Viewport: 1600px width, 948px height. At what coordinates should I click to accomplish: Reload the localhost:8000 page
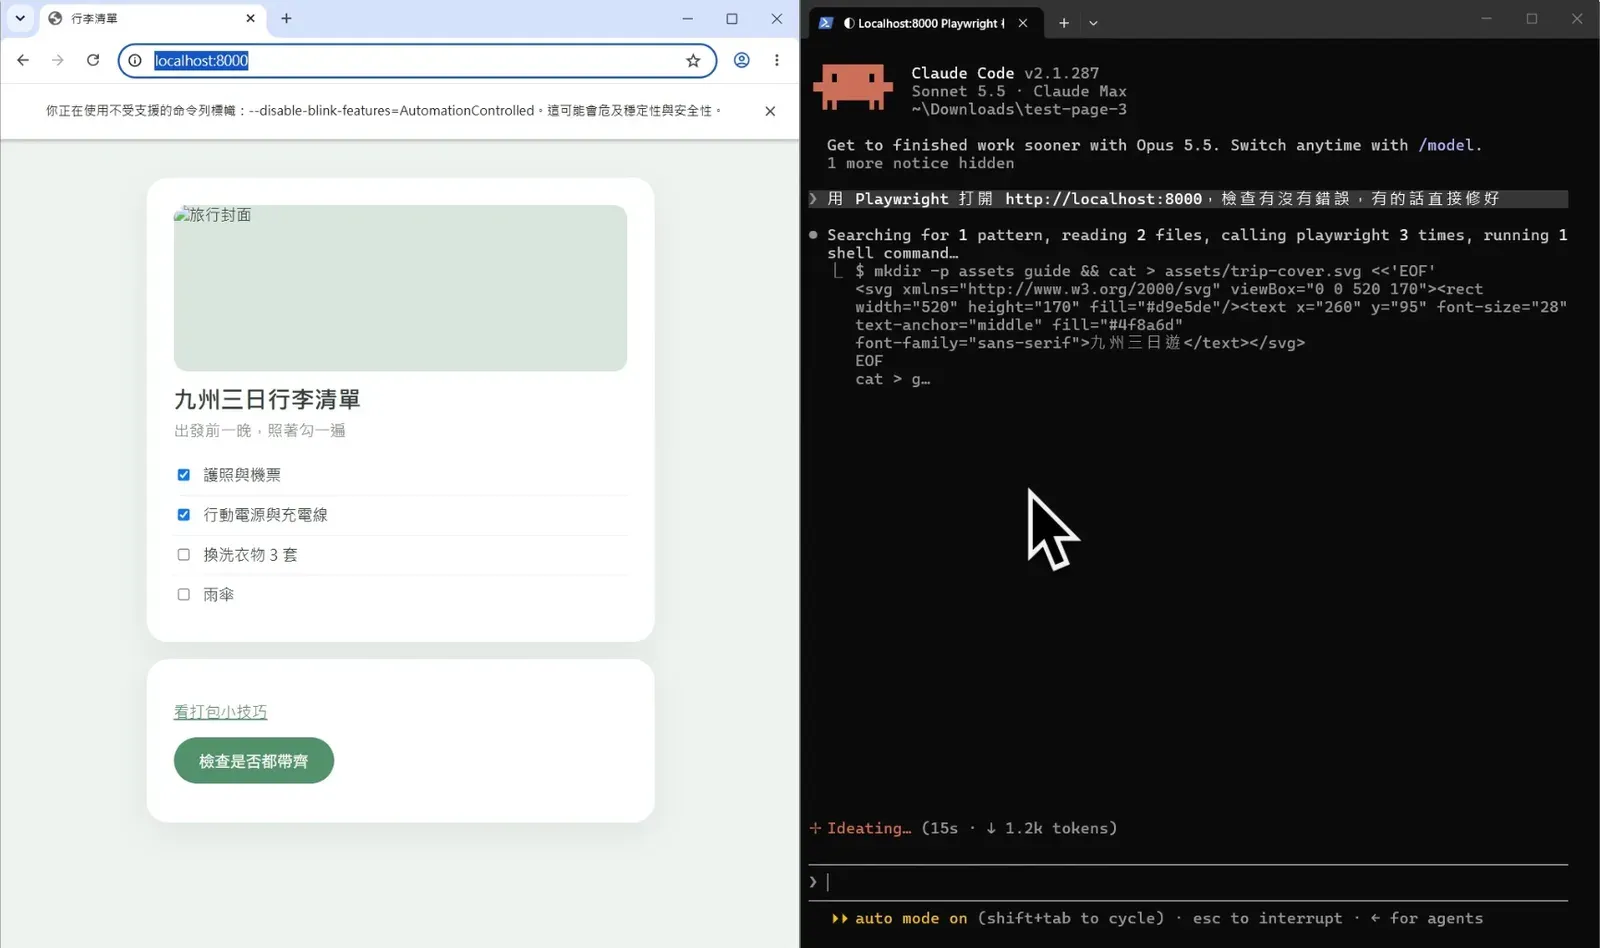[93, 60]
